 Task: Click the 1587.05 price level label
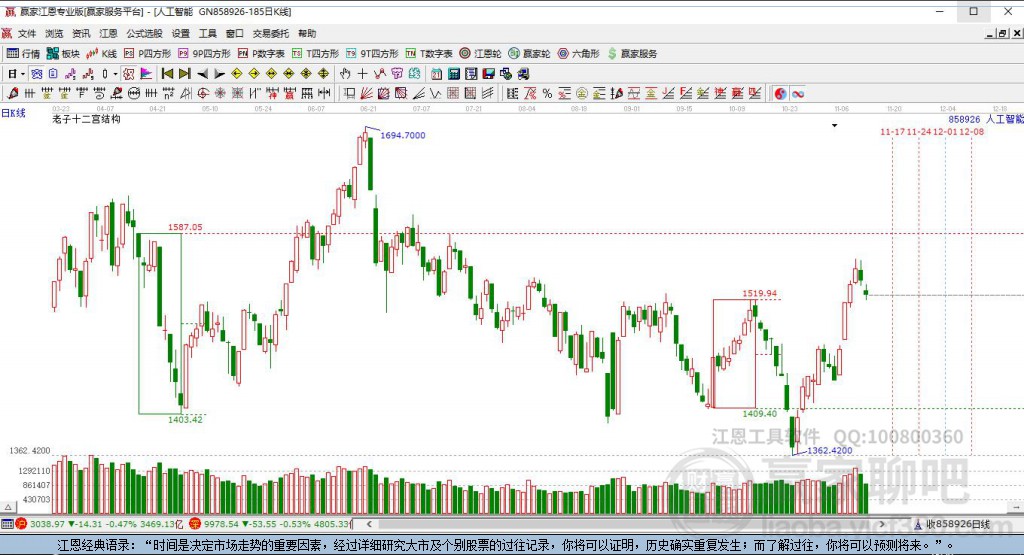[x=185, y=227]
